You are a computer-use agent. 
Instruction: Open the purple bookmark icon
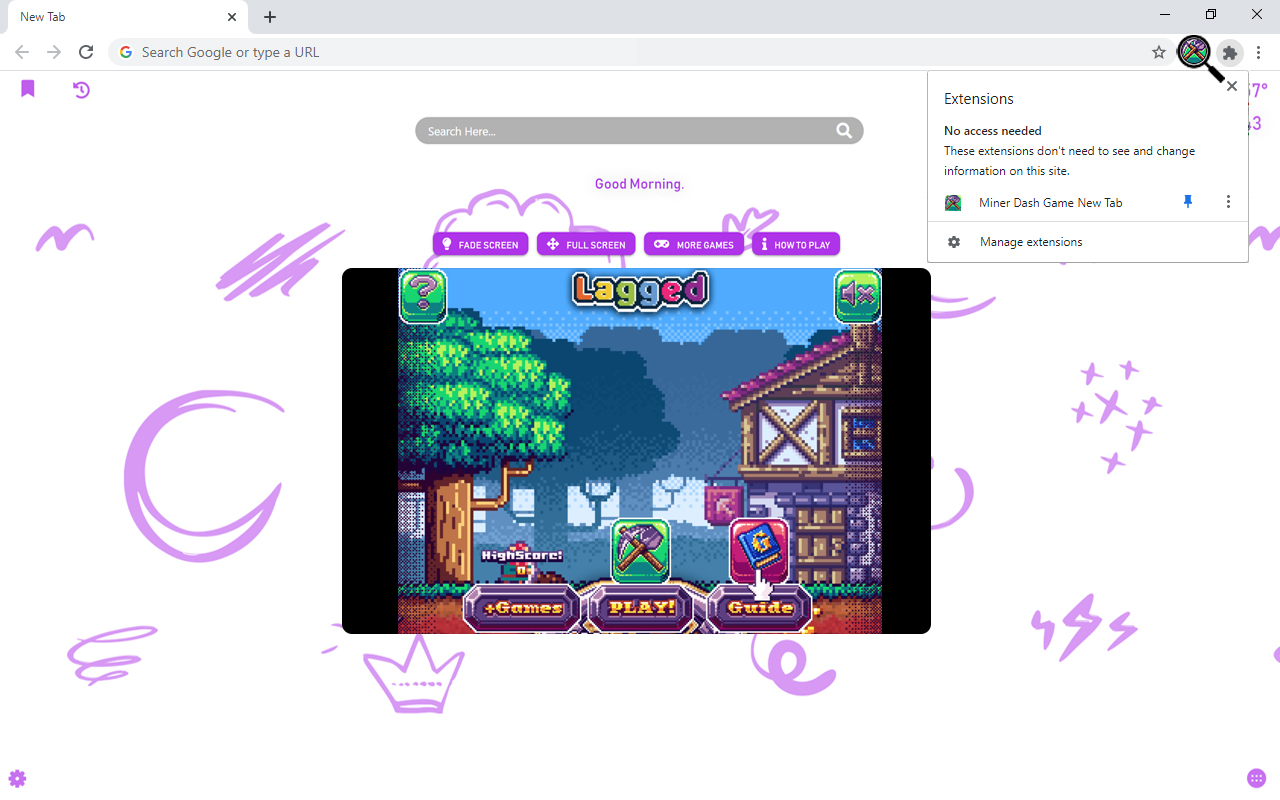(x=28, y=89)
